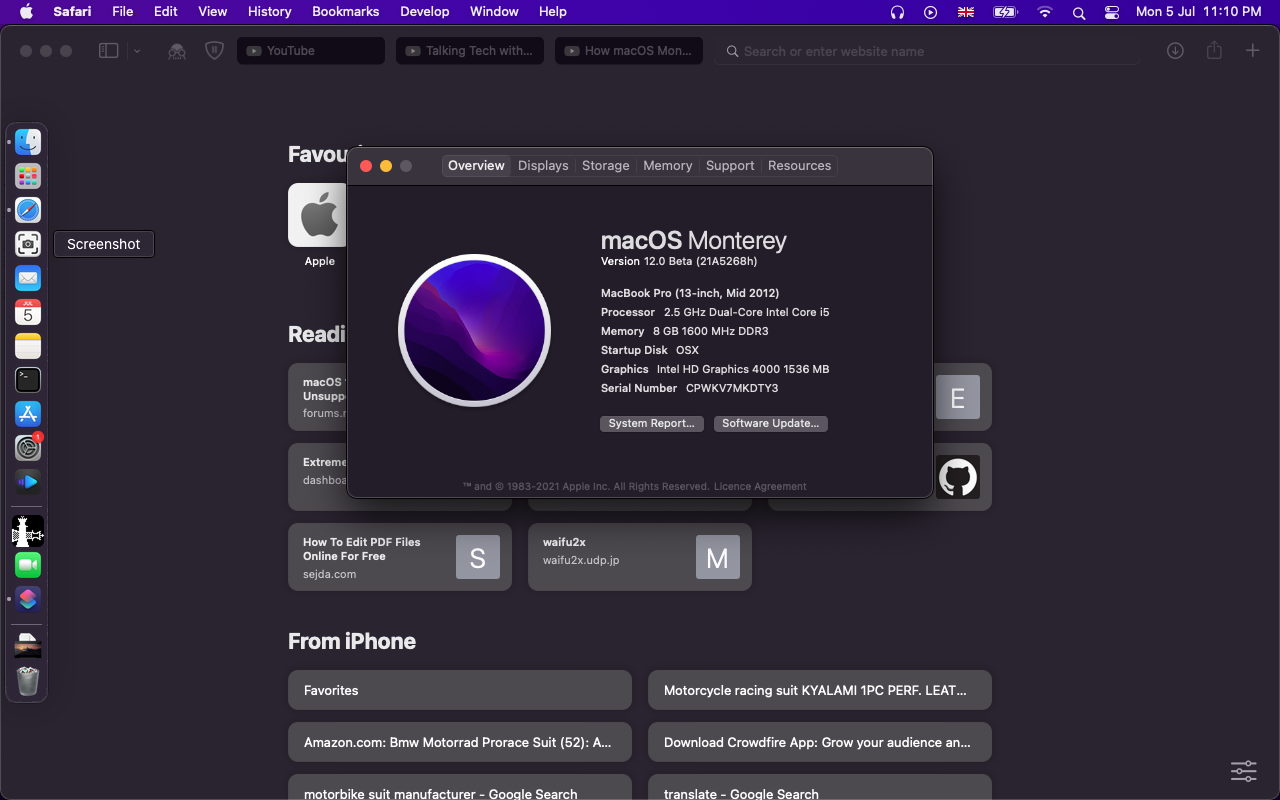Open Control Centre in menu bar
The height and width of the screenshot is (800, 1280).
click(1112, 12)
